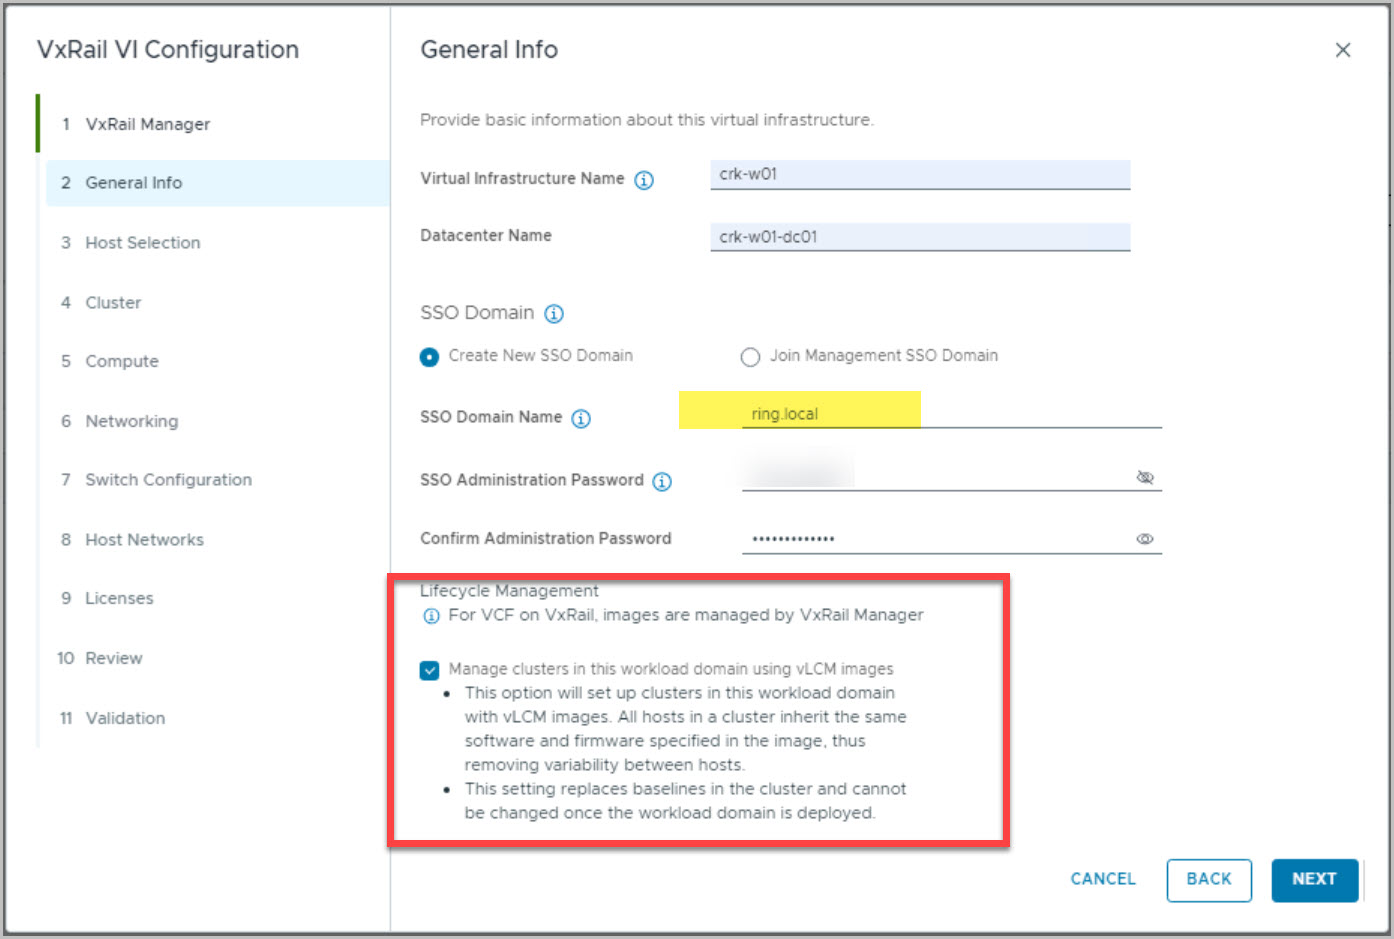This screenshot has width=1394, height=939.
Task: Open Switch Configuration wizard step
Action: [x=168, y=480]
